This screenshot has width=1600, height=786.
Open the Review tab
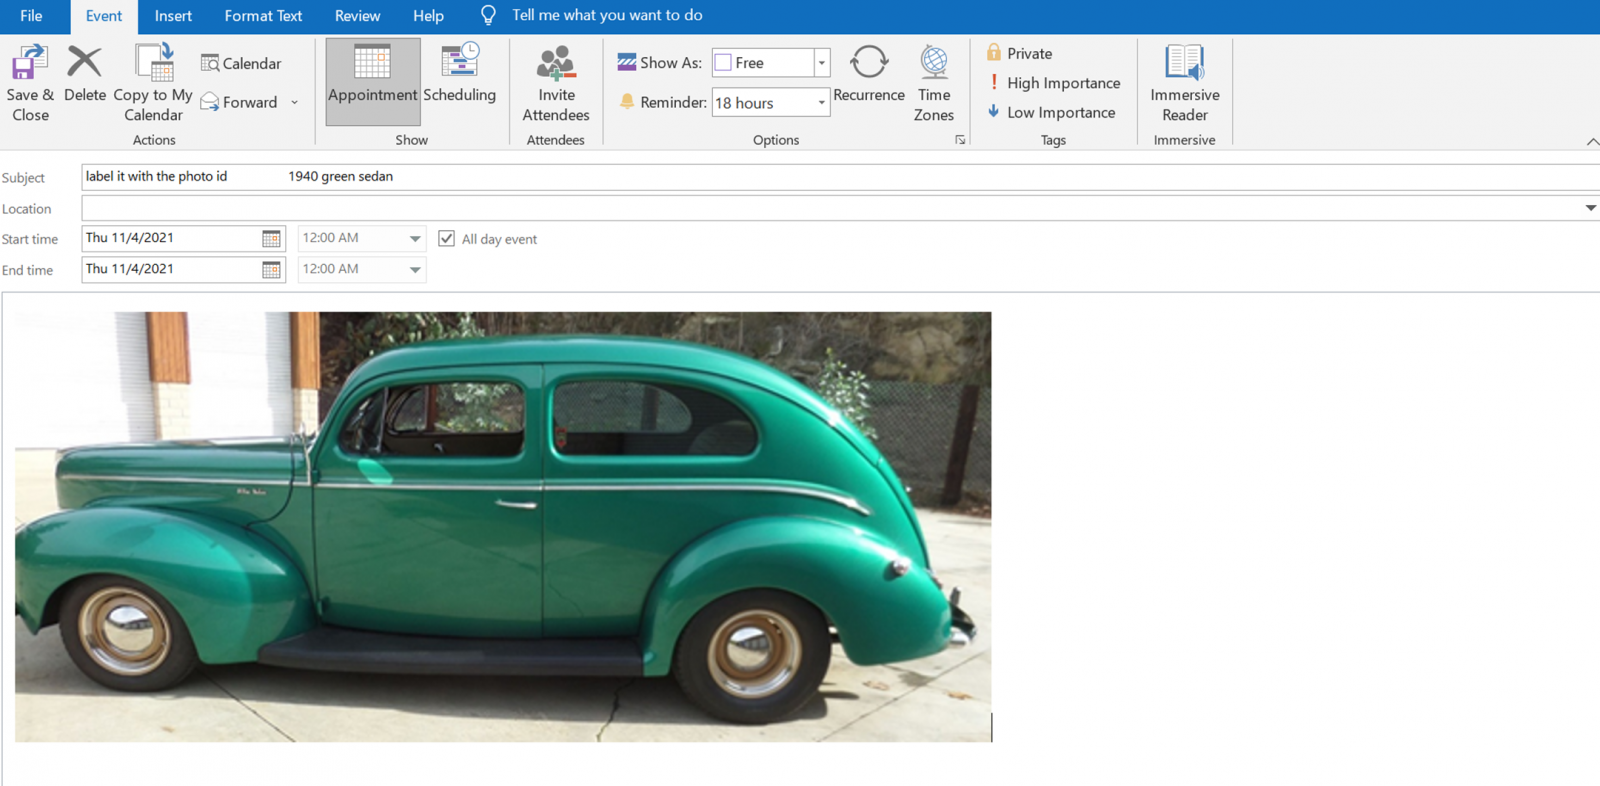click(x=357, y=16)
